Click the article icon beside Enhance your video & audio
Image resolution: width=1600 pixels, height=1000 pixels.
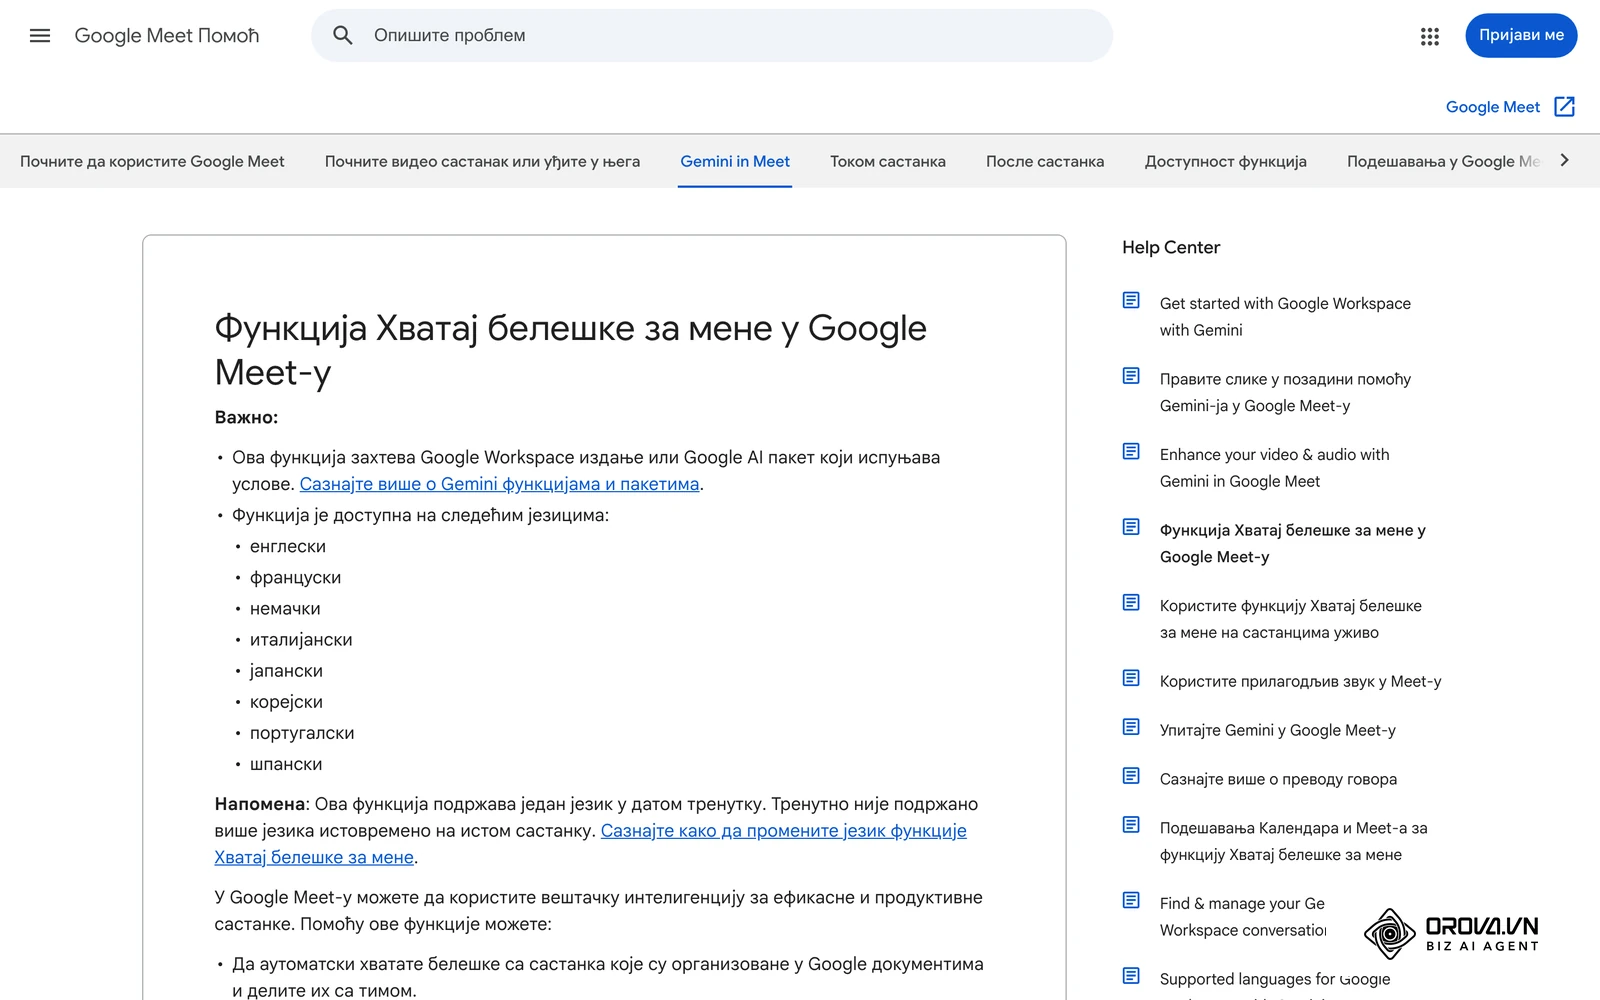[1131, 451]
